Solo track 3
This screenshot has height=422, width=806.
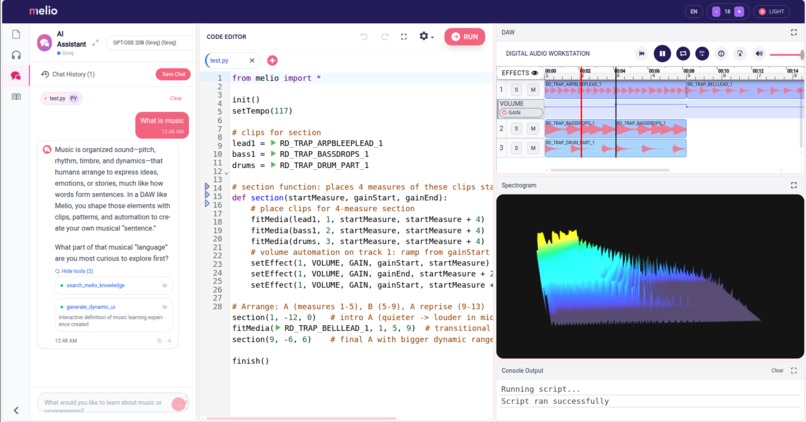click(517, 148)
